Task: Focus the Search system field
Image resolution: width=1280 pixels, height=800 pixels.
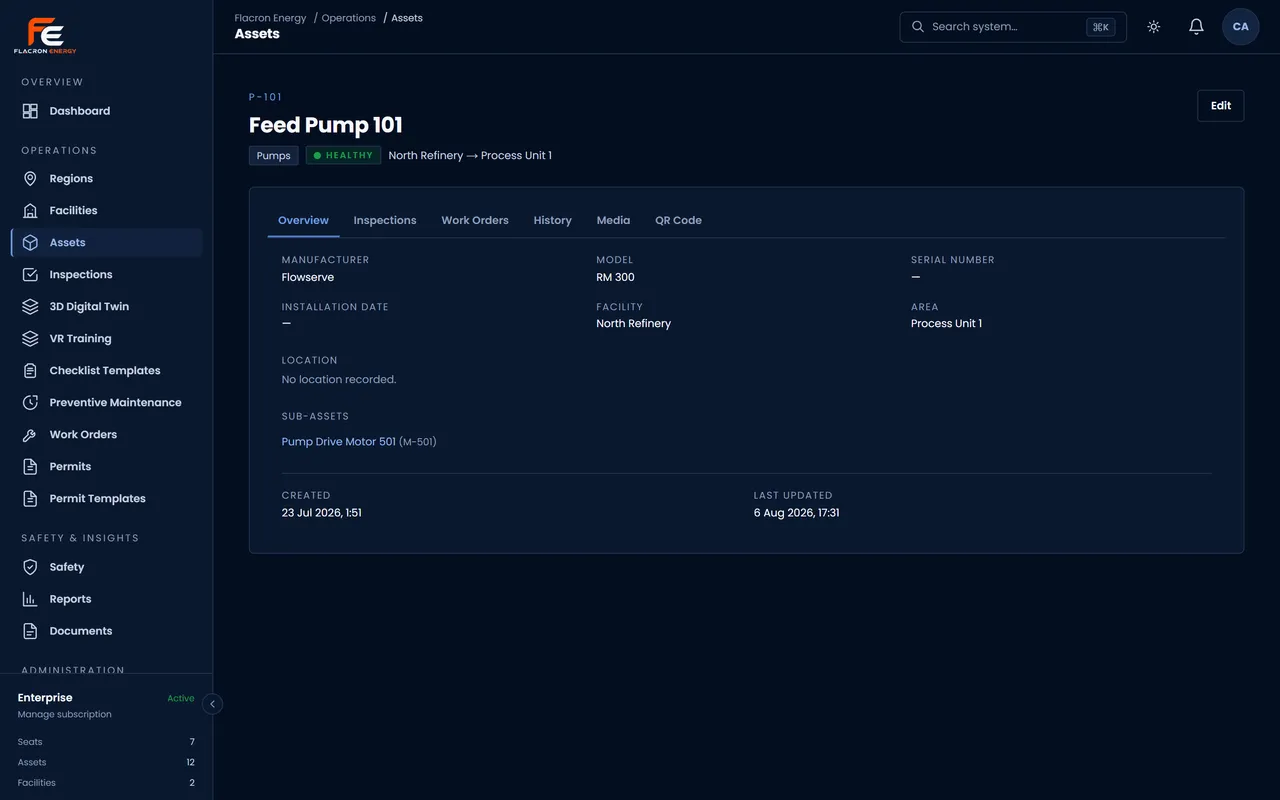Action: (x=1013, y=27)
